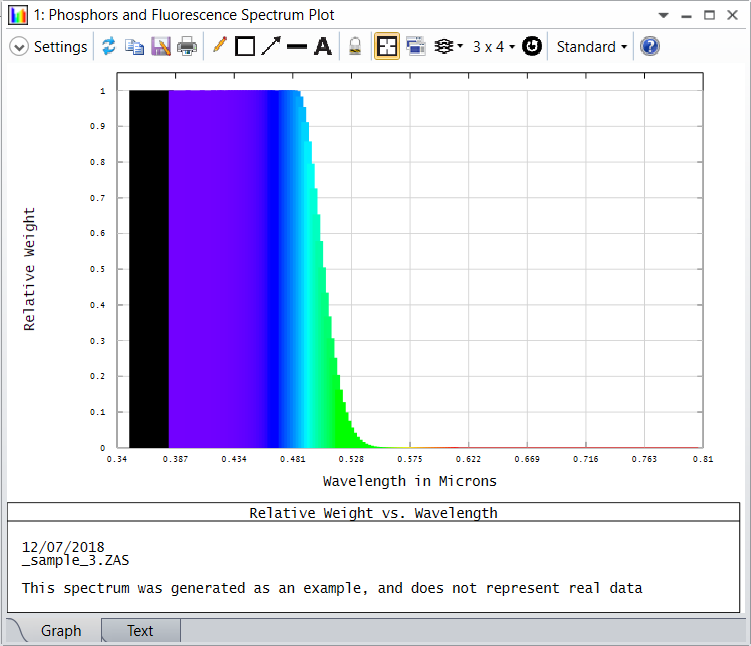The width and height of the screenshot is (751, 646).
Task: Click the 0.81 wavelength tick label
Action: click(703, 459)
